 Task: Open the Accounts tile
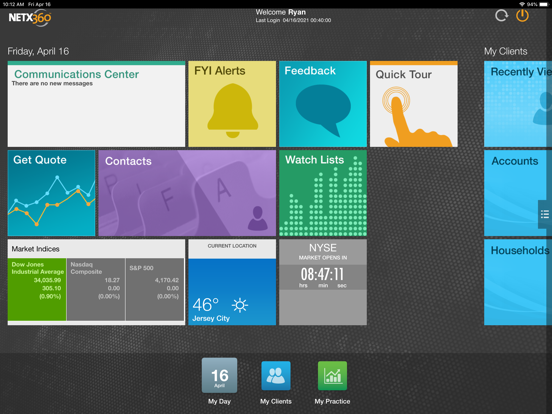[x=518, y=193]
